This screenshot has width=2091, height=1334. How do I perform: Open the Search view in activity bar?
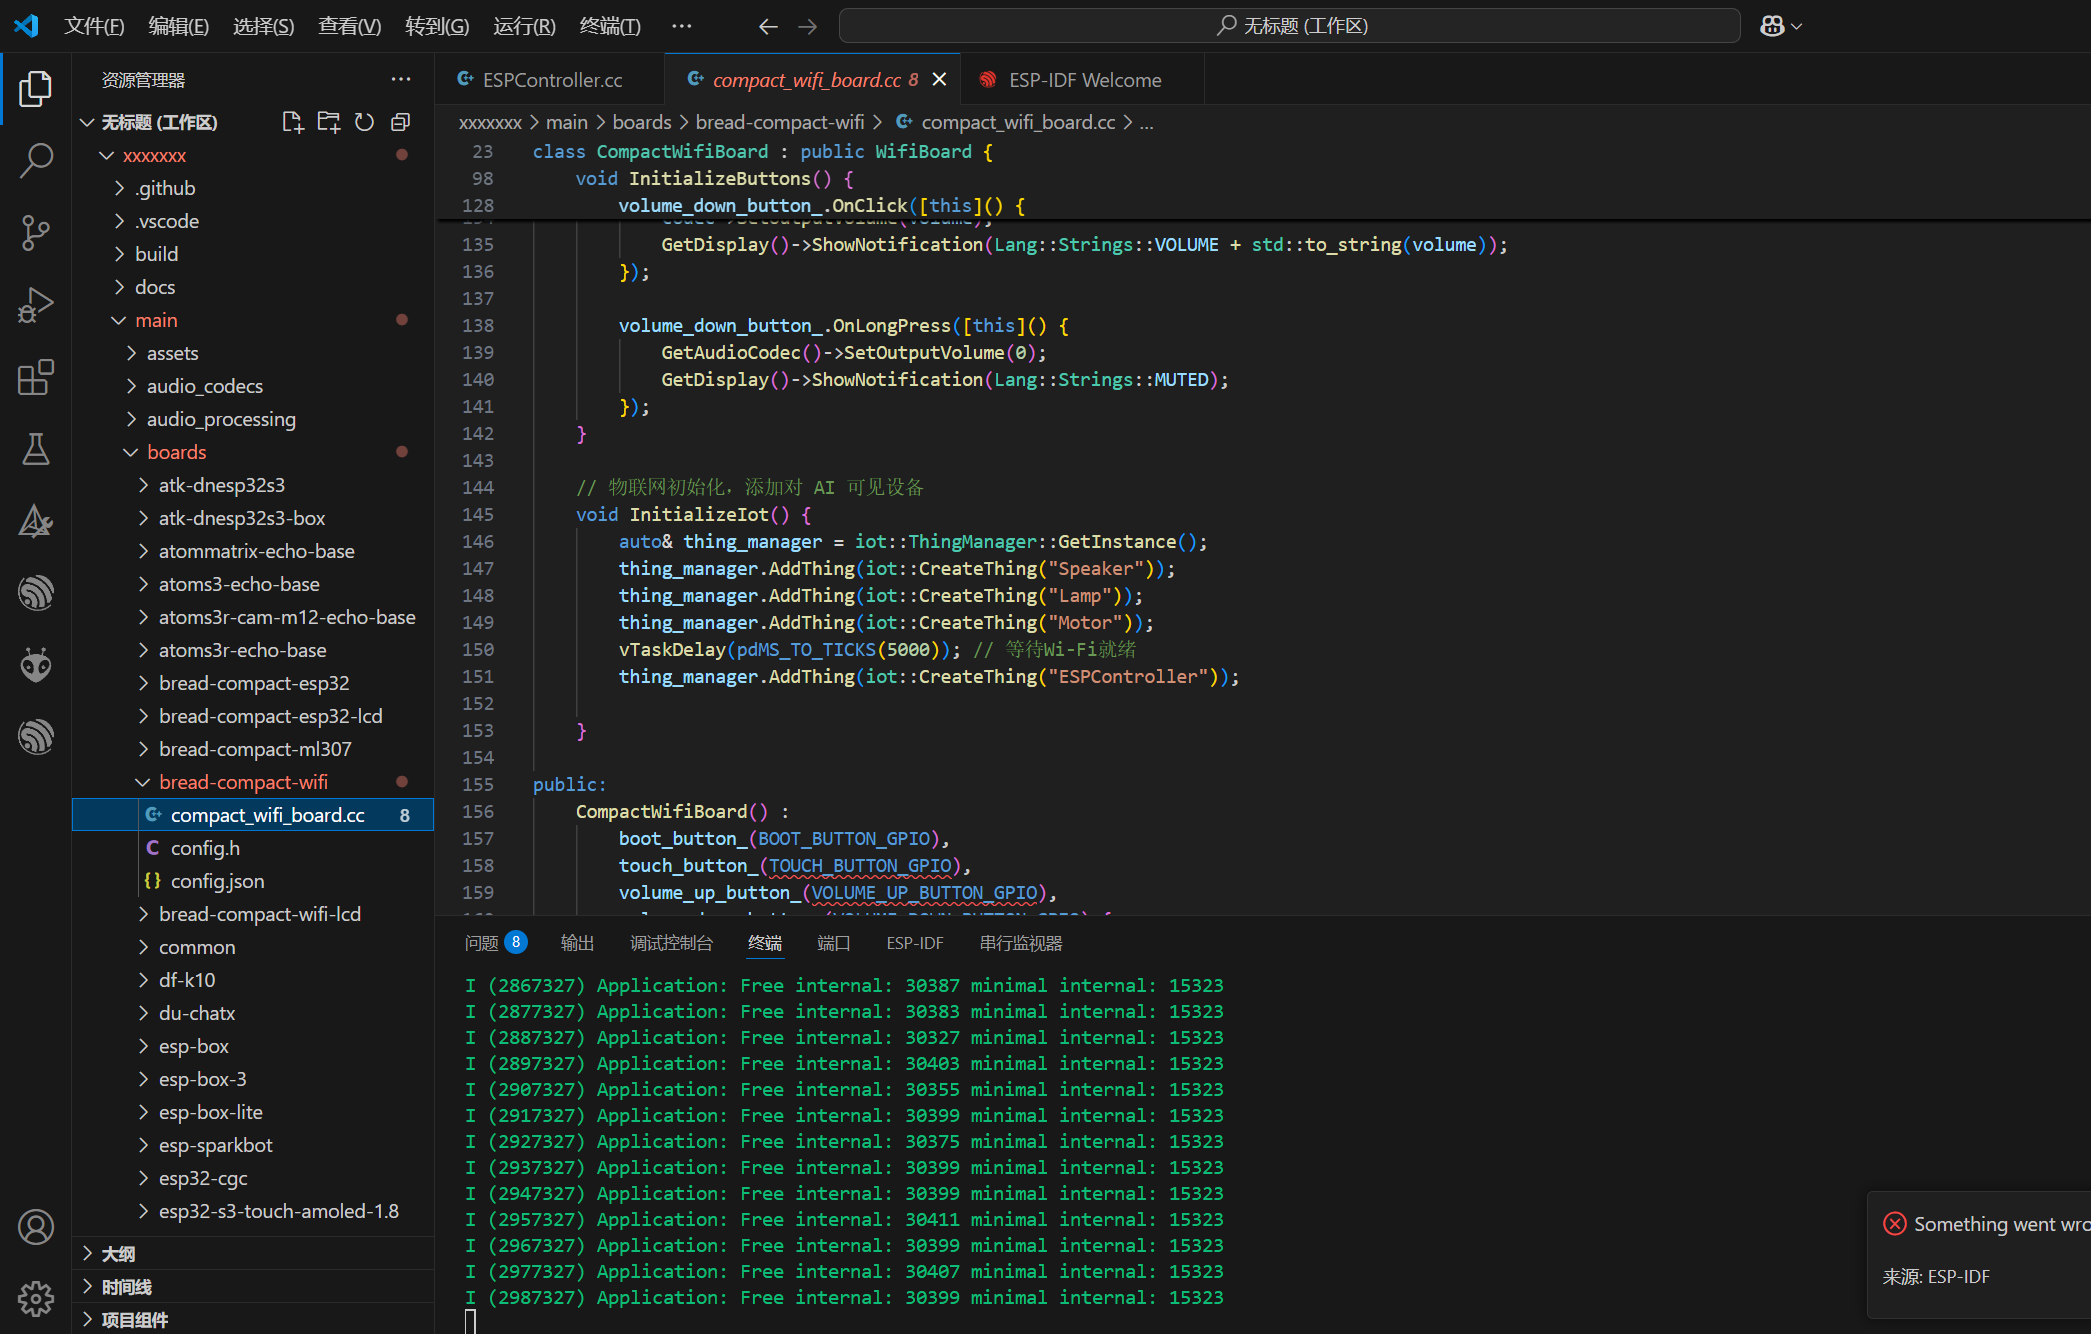click(36, 160)
